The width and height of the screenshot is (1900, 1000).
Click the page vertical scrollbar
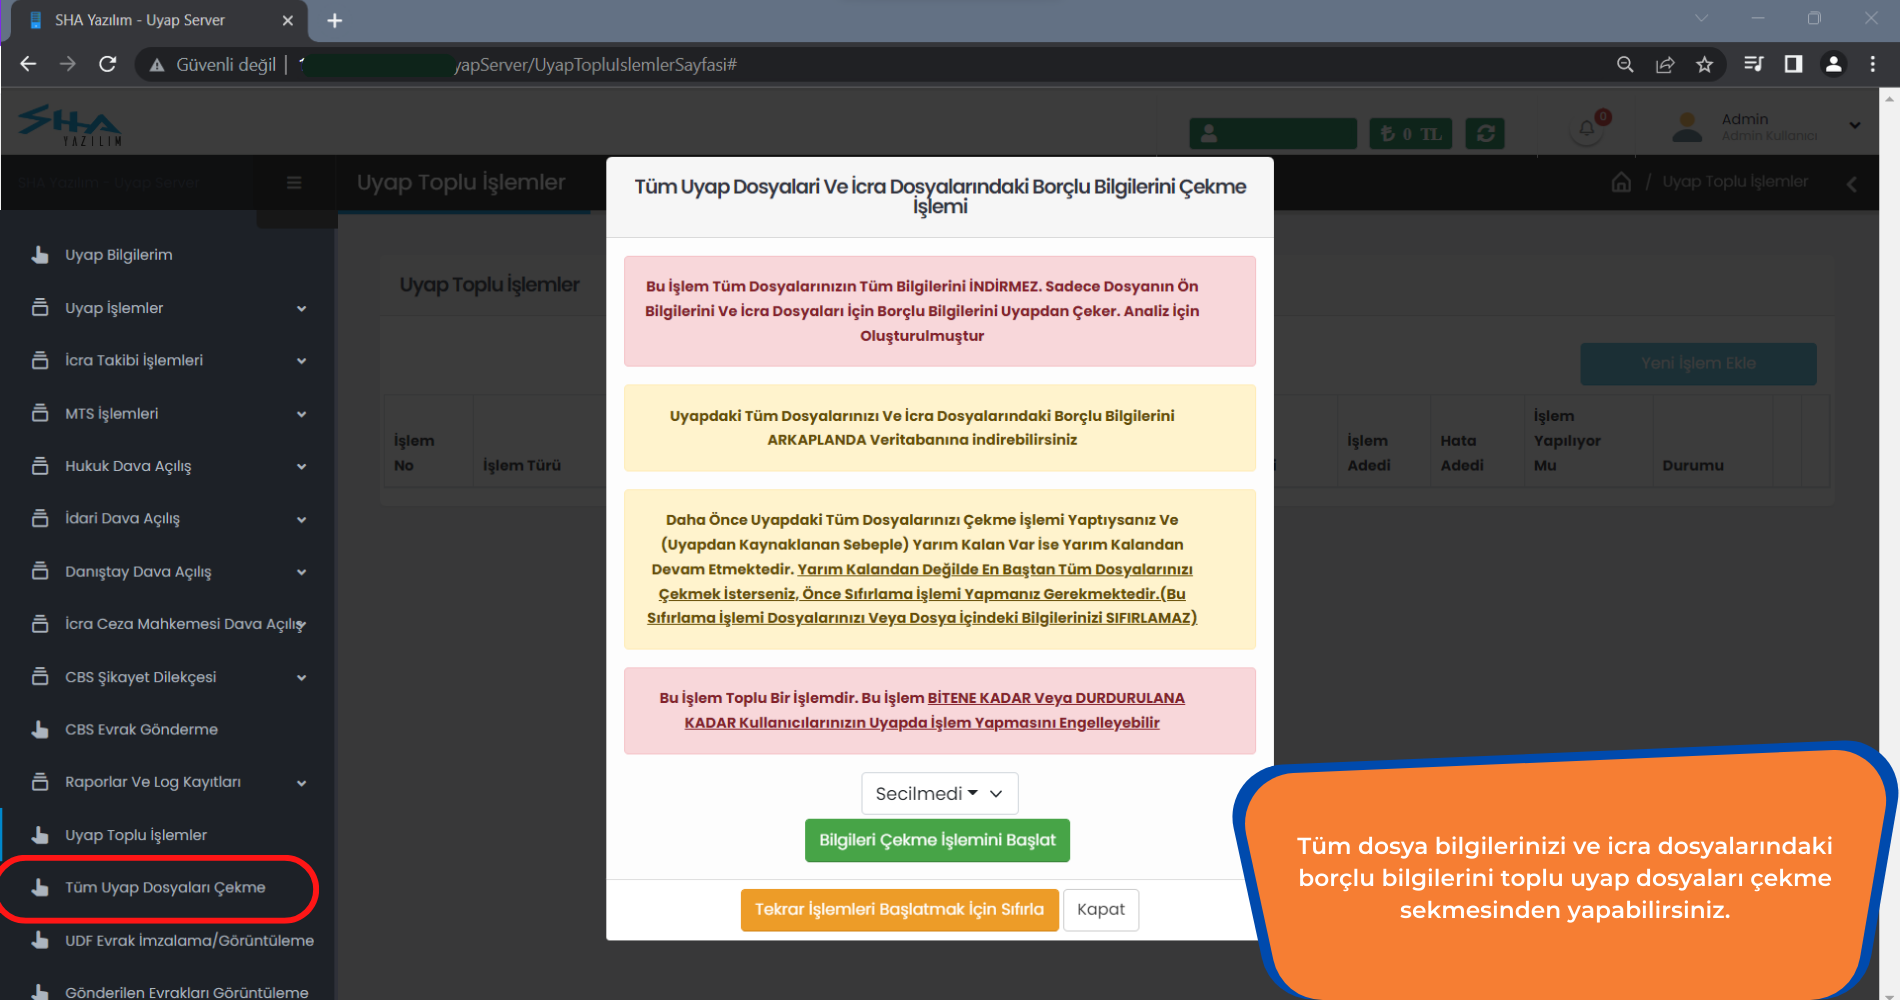[x=1890, y=545]
